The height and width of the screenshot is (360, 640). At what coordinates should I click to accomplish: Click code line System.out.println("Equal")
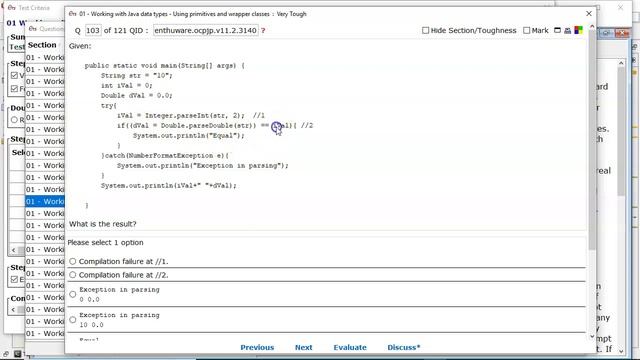point(189,136)
